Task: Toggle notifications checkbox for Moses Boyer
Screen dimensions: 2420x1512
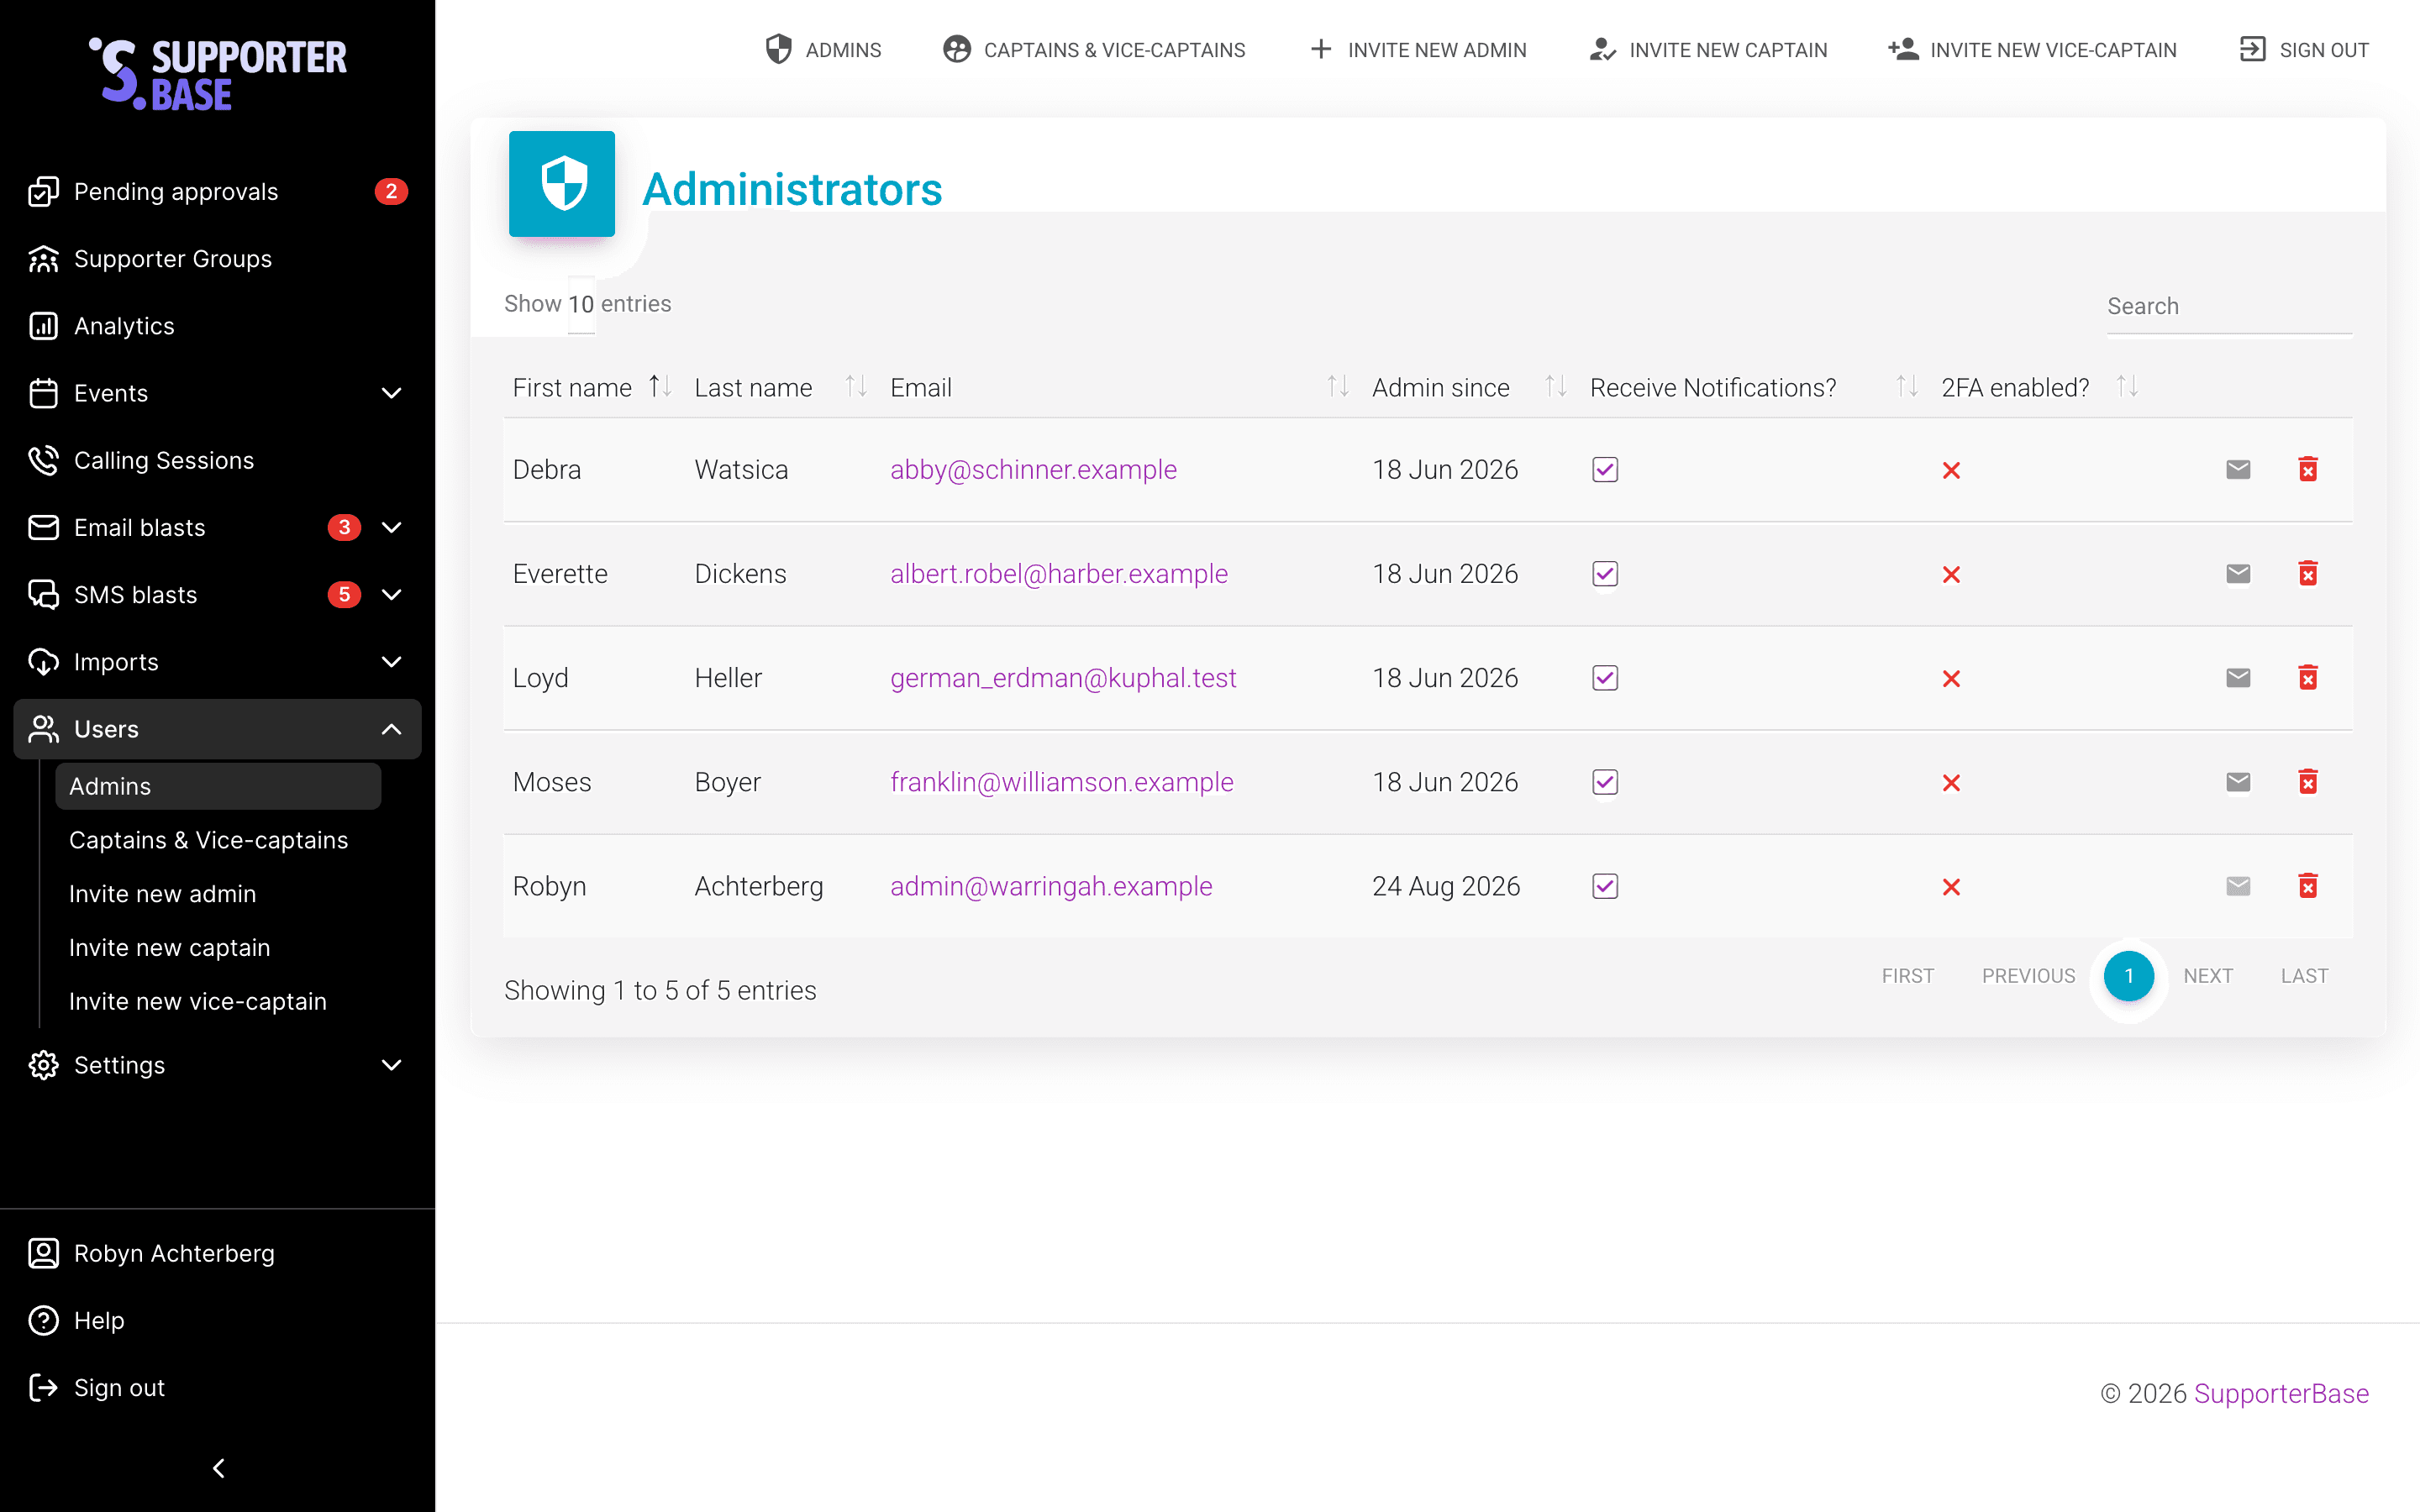Action: (1605, 781)
